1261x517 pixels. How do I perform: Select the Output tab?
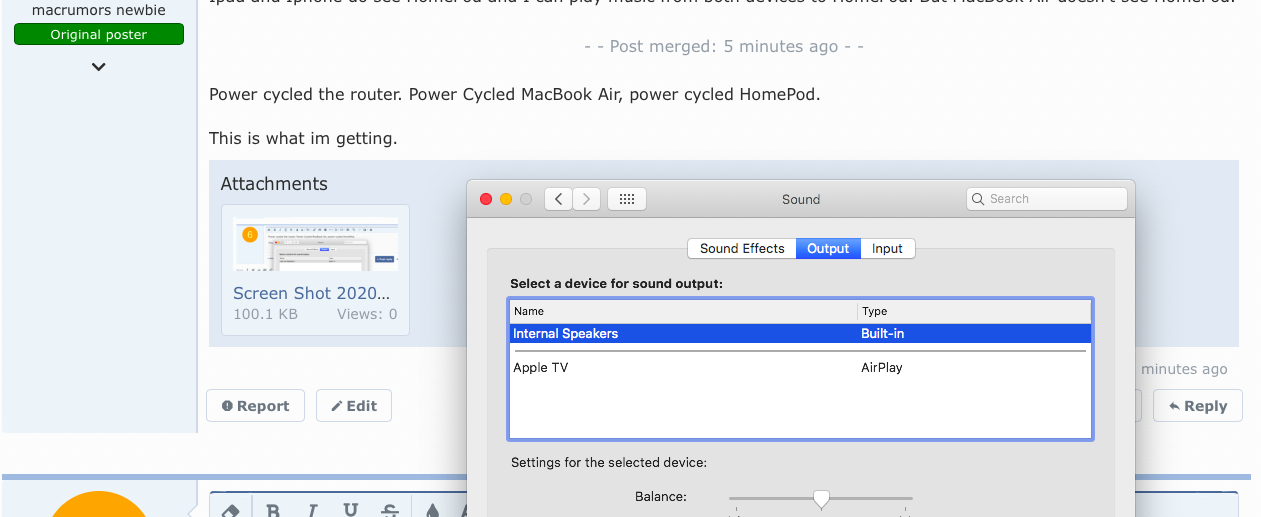[x=828, y=249]
